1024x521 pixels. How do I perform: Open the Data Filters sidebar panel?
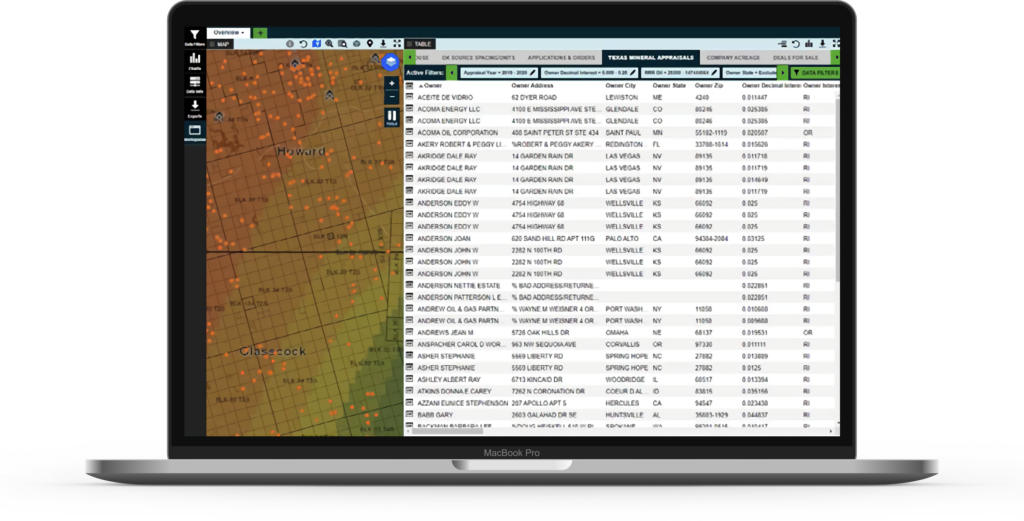[x=194, y=37]
